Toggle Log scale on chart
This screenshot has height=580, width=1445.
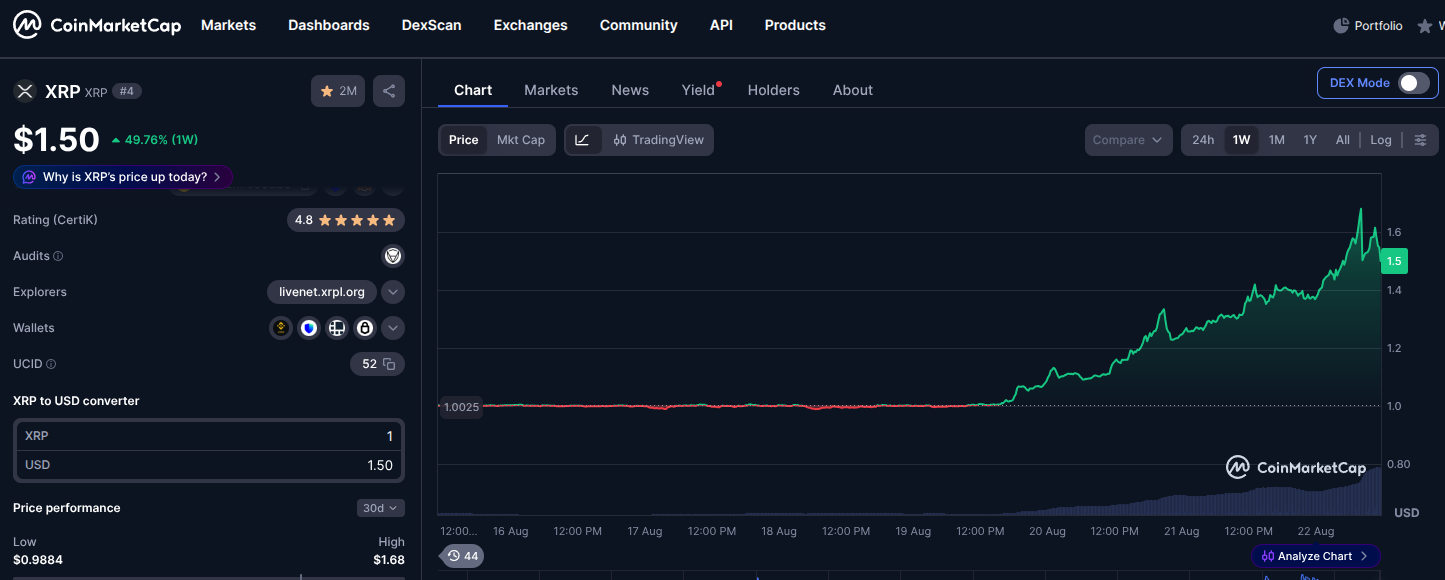[1381, 140]
